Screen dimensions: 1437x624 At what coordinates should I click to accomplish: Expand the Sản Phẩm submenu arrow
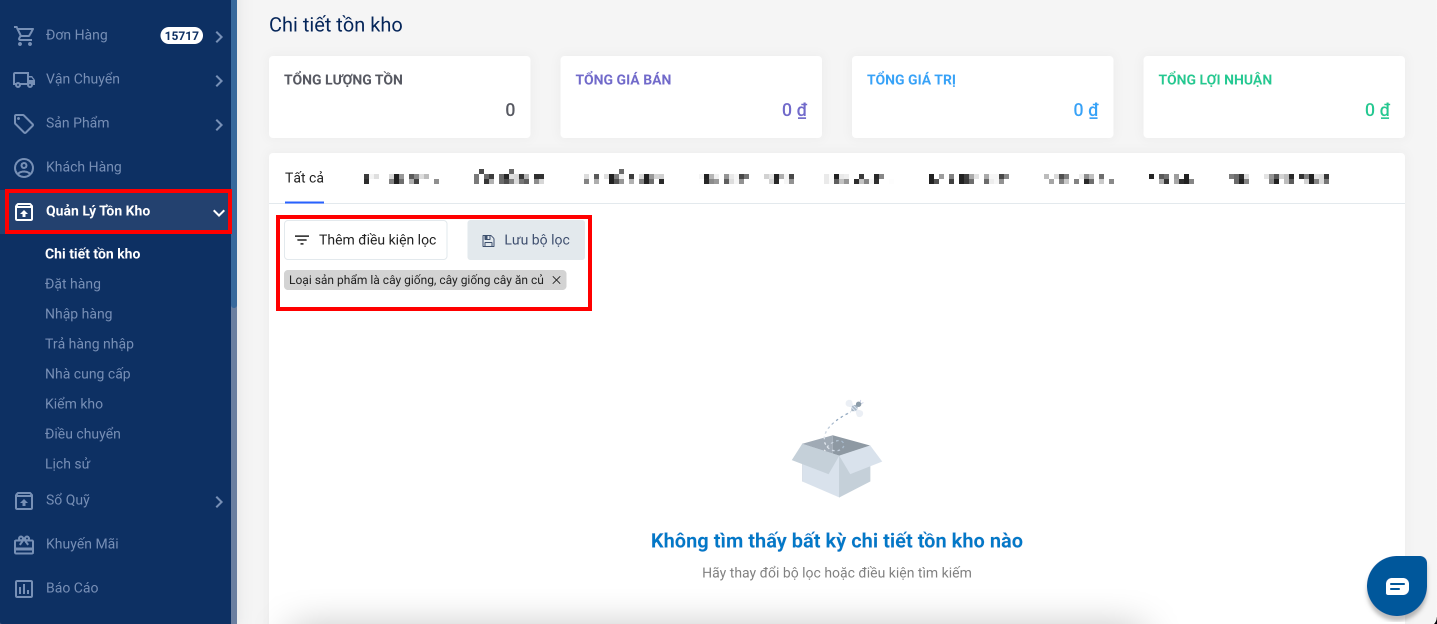point(218,125)
